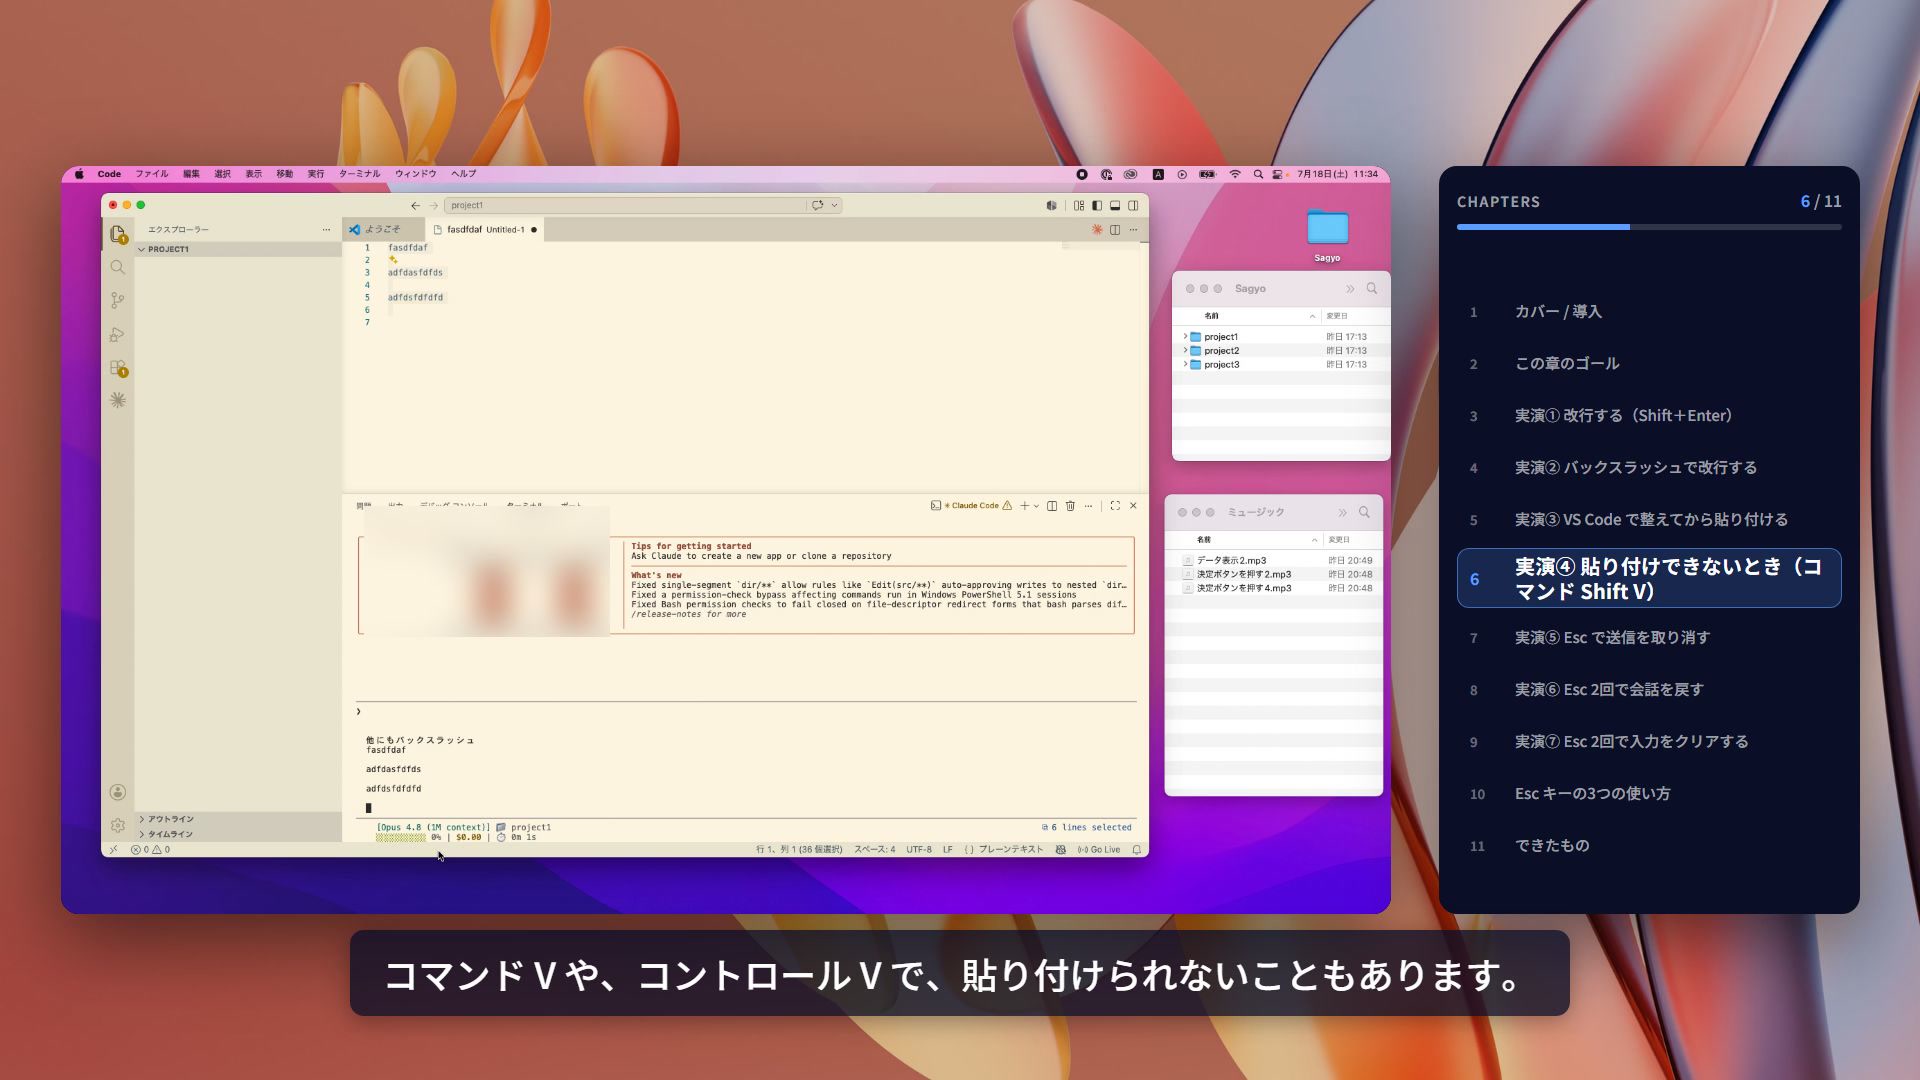This screenshot has height=1080, width=1920.
Task: Open the ファイル menu
Action: (x=152, y=174)
